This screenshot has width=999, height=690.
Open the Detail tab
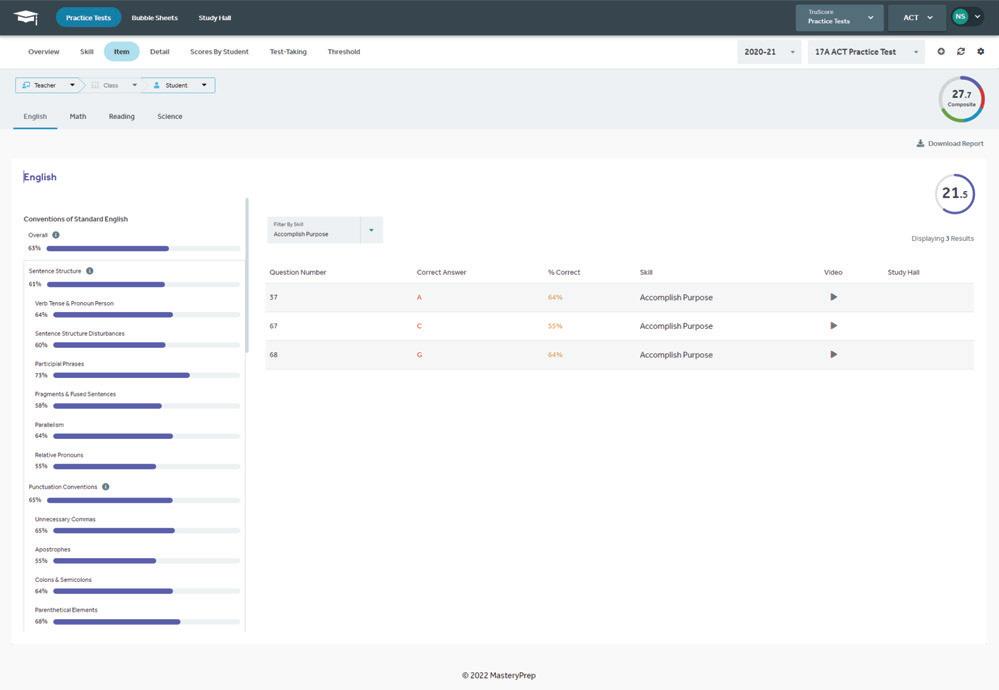159,52
